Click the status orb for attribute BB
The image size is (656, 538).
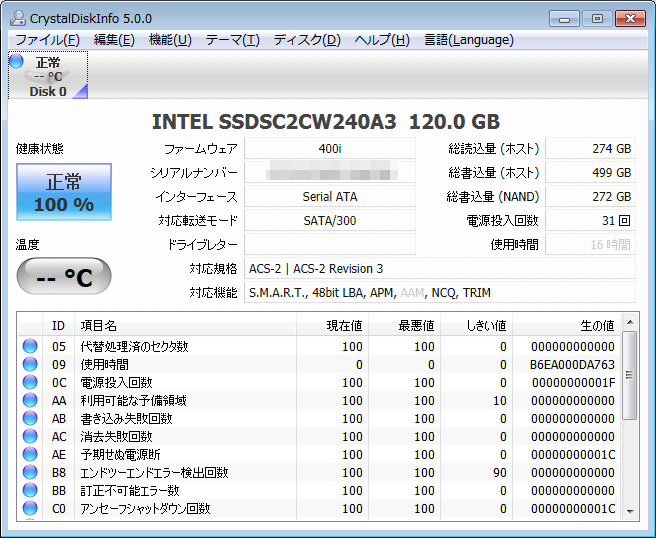coord(30,491)
